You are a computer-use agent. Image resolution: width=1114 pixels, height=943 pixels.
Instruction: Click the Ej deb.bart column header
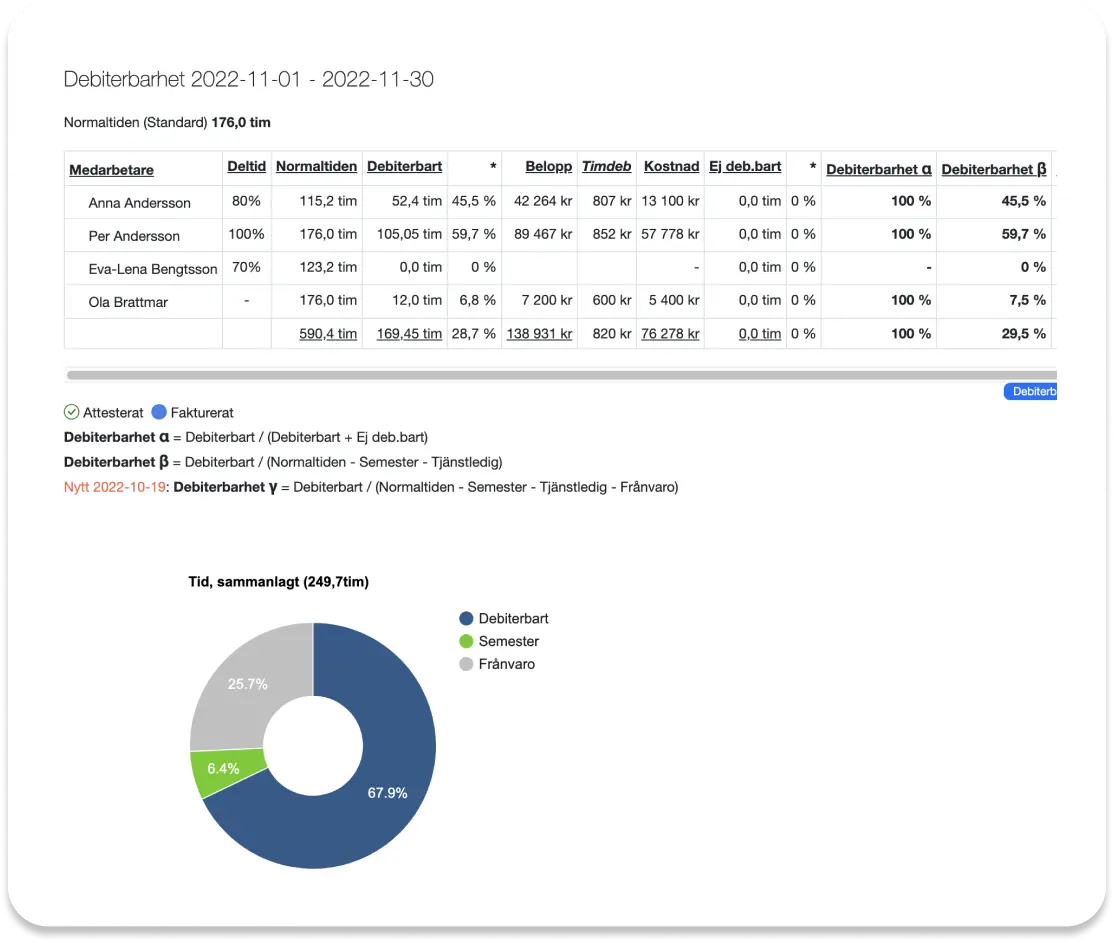click(745, 167)
